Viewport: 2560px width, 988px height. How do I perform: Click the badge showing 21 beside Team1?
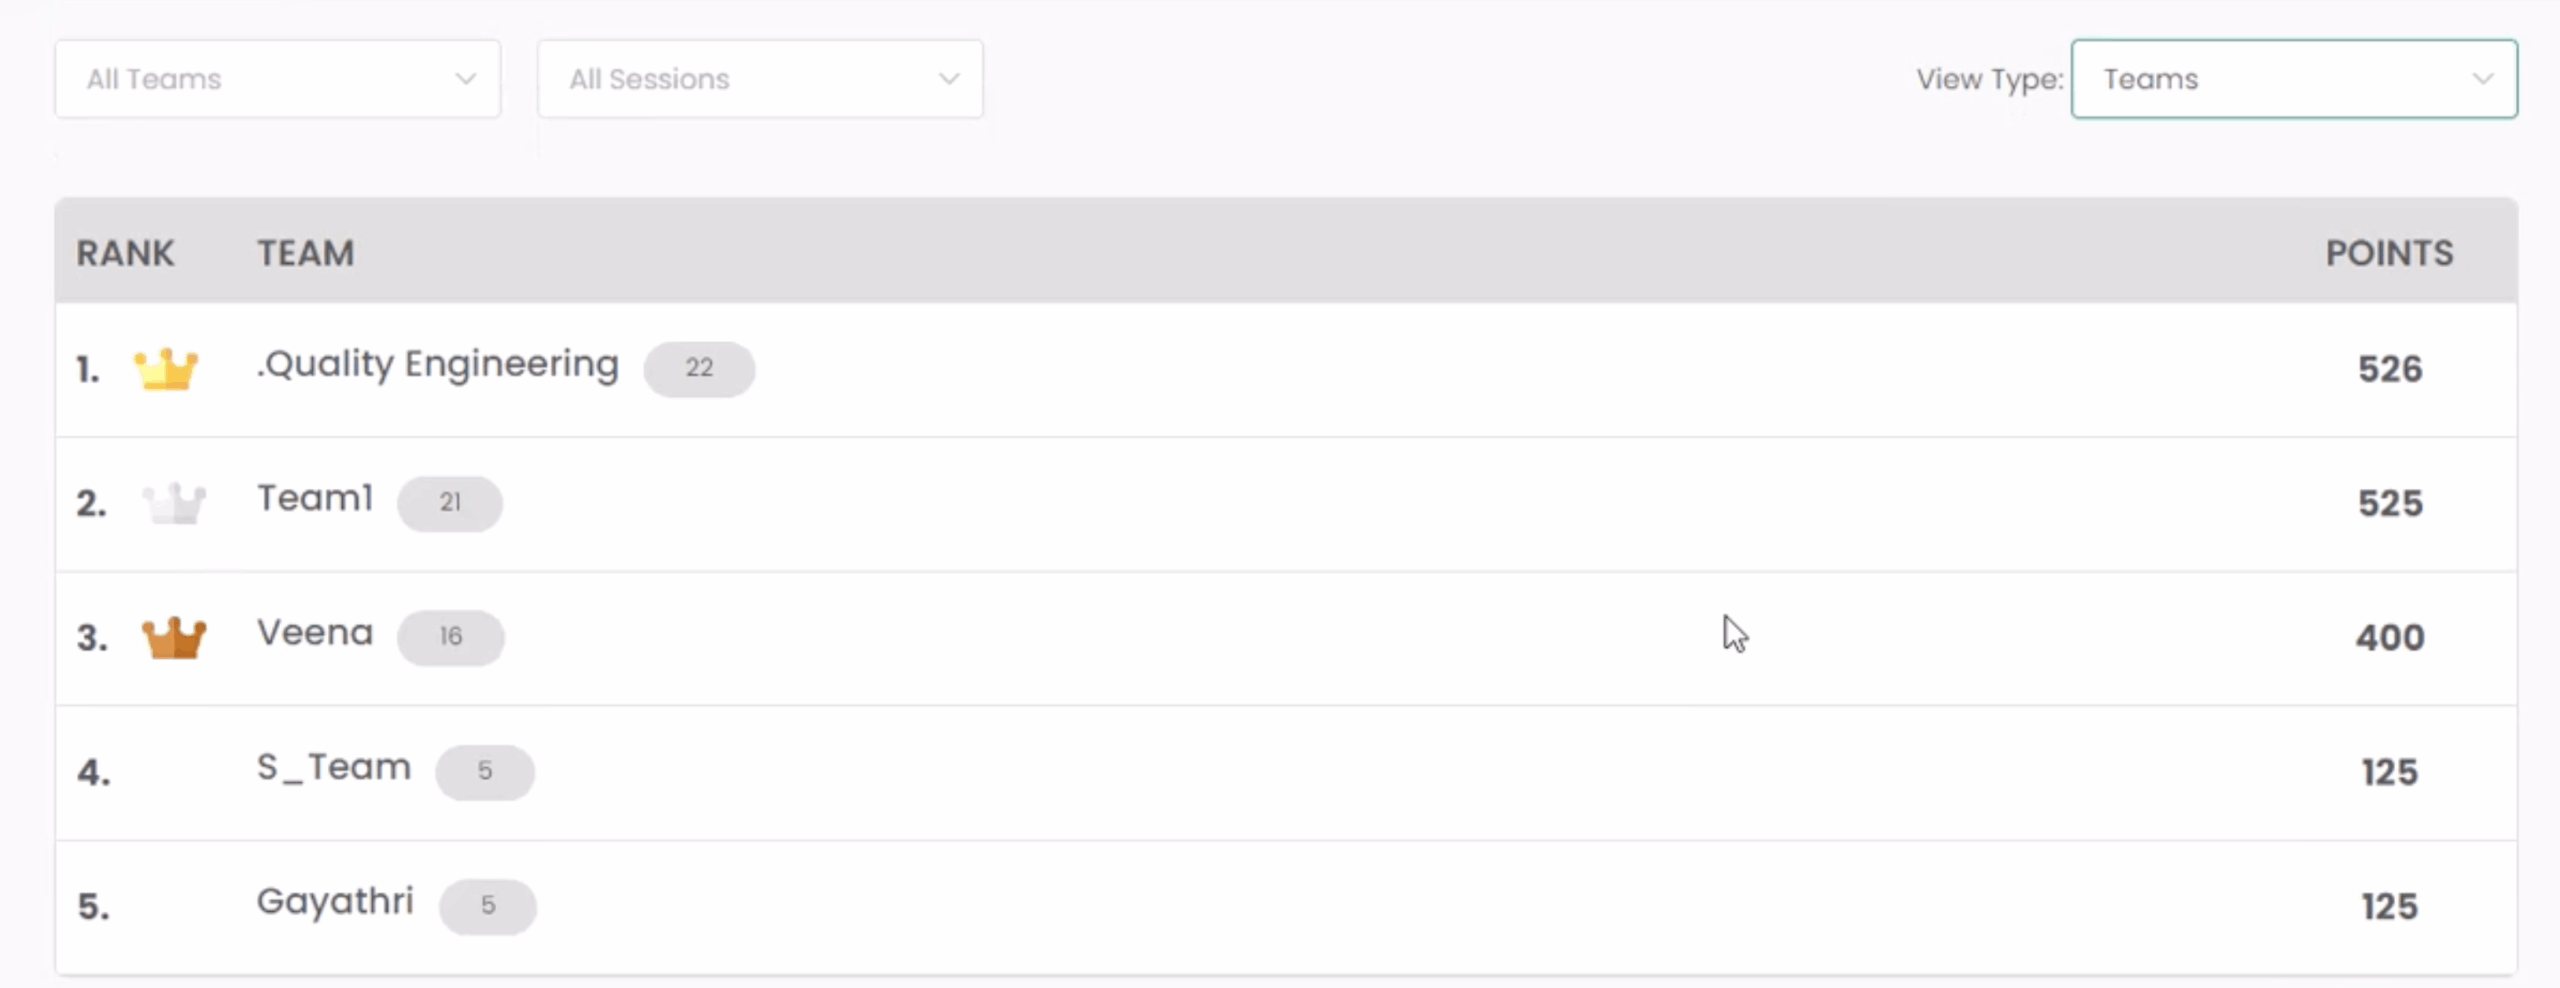451,503
